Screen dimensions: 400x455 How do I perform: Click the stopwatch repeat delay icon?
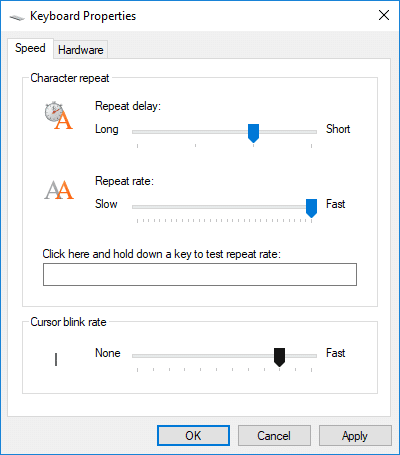pos(59,115)
